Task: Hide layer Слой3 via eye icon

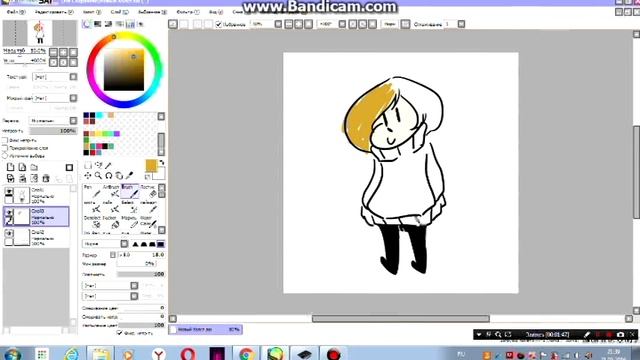Action: tap(9, 212)
